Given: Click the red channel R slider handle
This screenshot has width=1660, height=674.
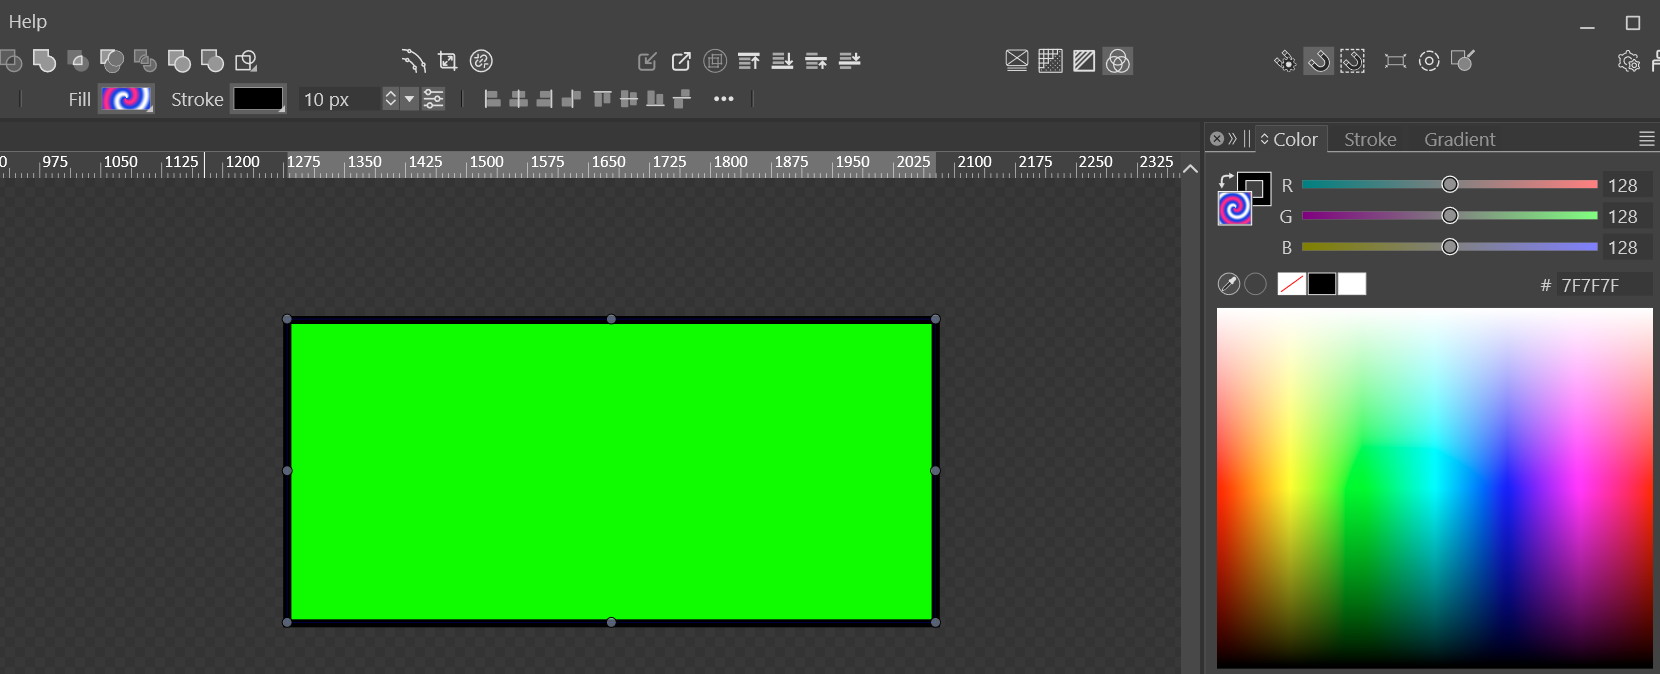Looking at the screenshot, I should coord(1449,184).
